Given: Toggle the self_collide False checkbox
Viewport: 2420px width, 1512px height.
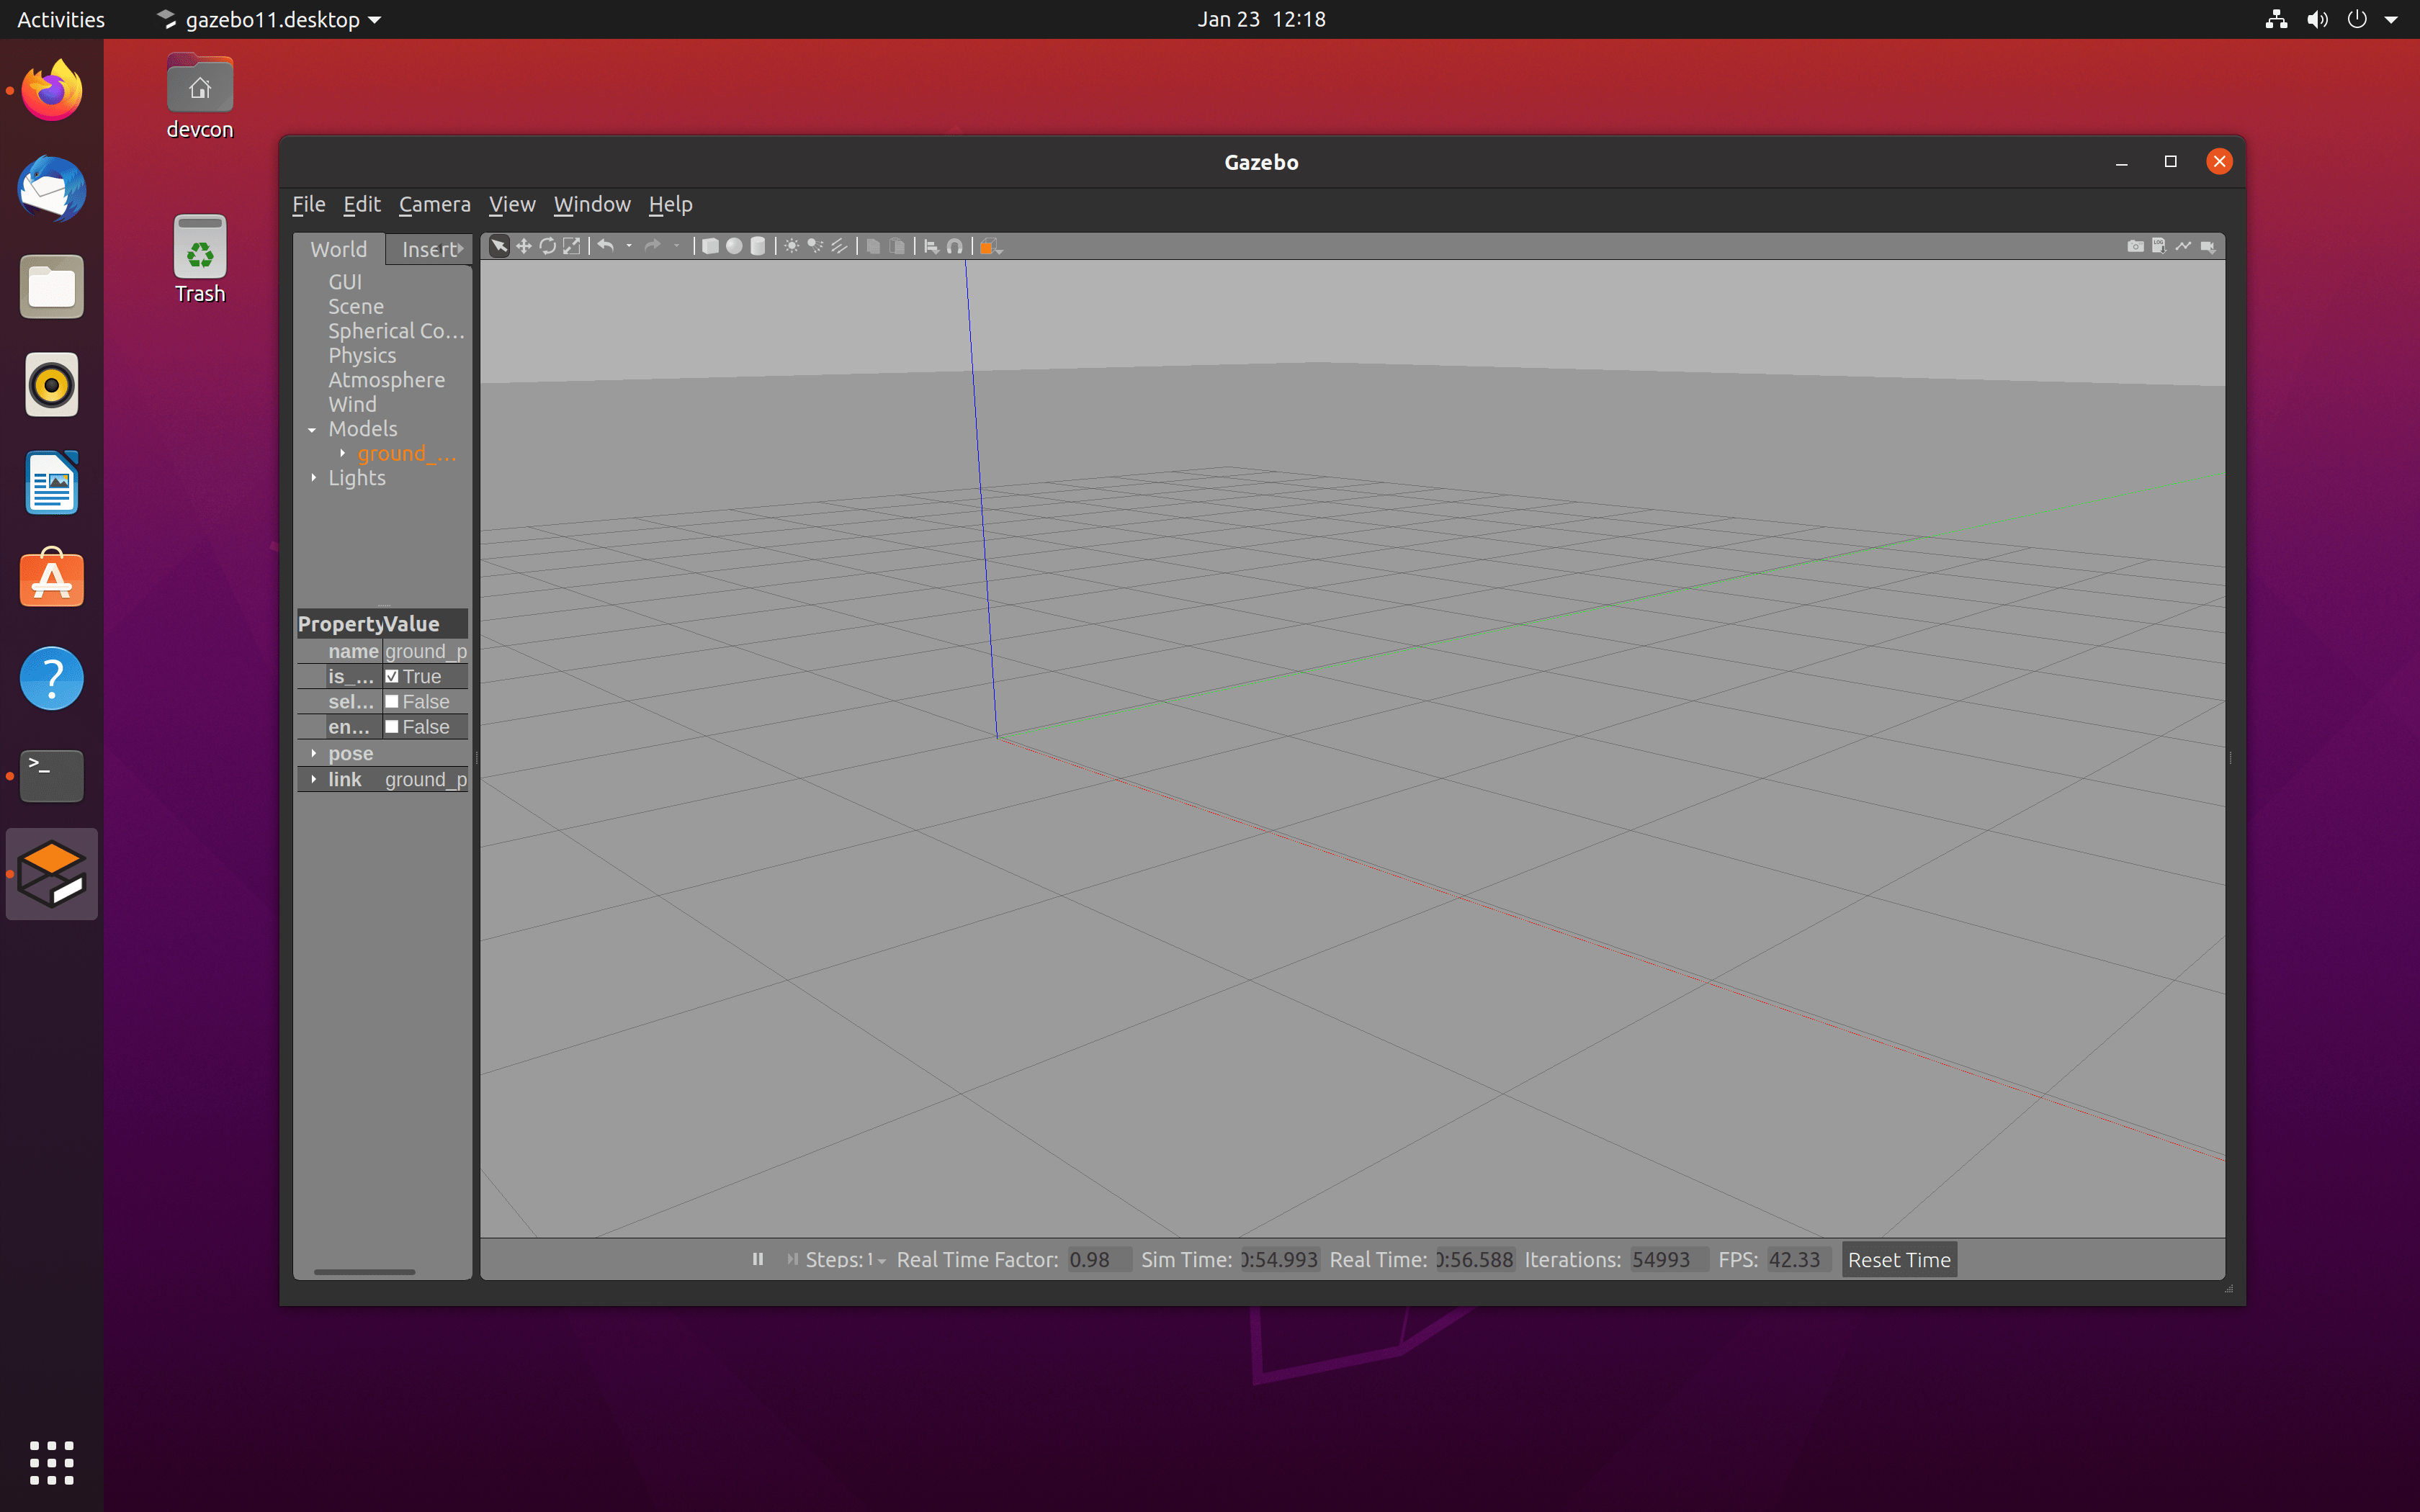Looking at the screenshot, I should point(392,701).
